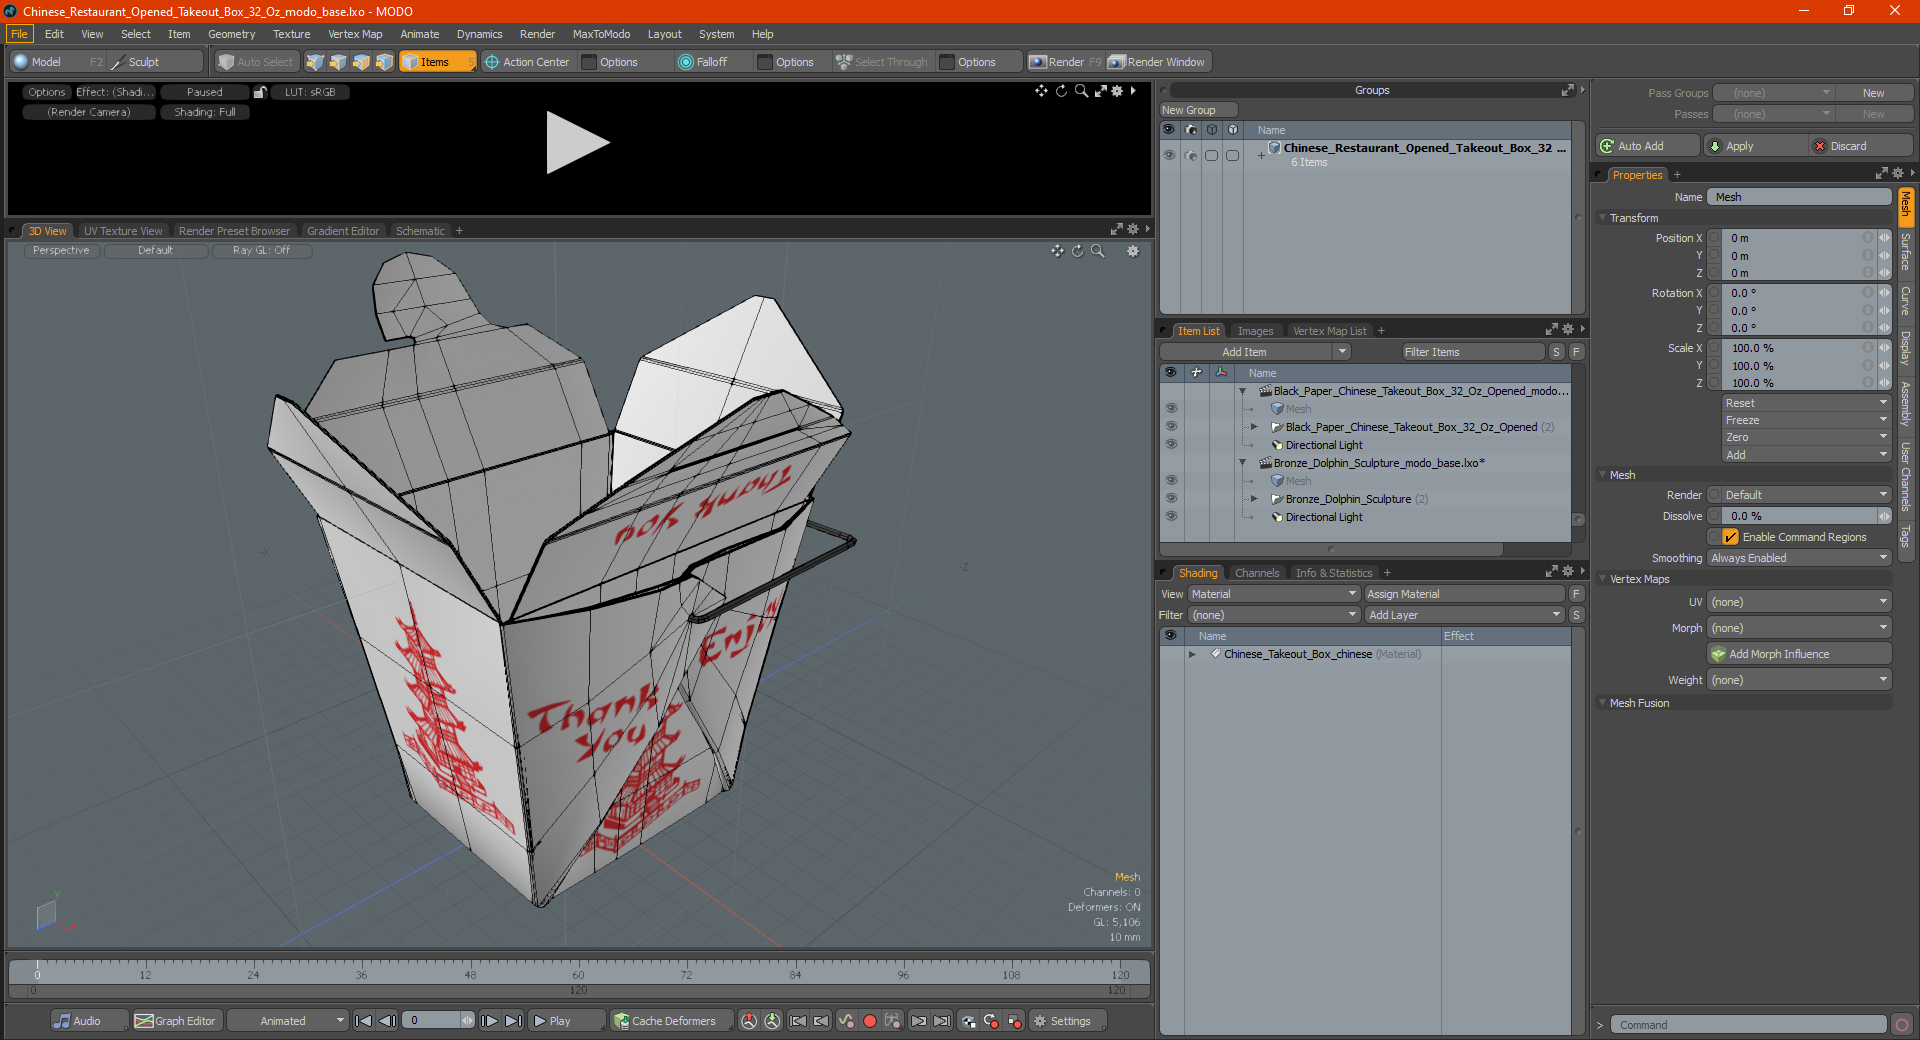Switch to Channels tab
1920x1040 pixels.
1256,573
